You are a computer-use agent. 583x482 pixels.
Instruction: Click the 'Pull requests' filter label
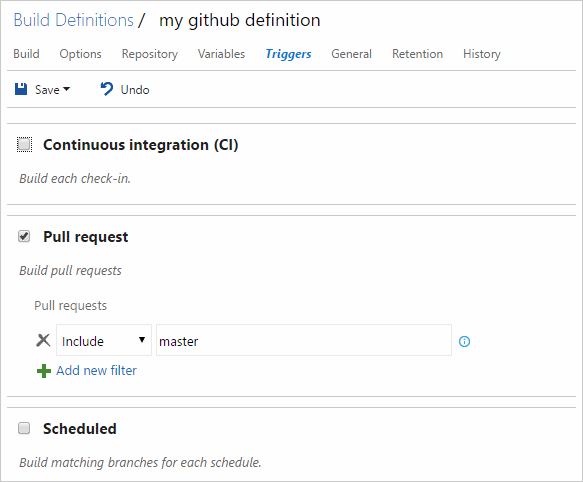70,306
